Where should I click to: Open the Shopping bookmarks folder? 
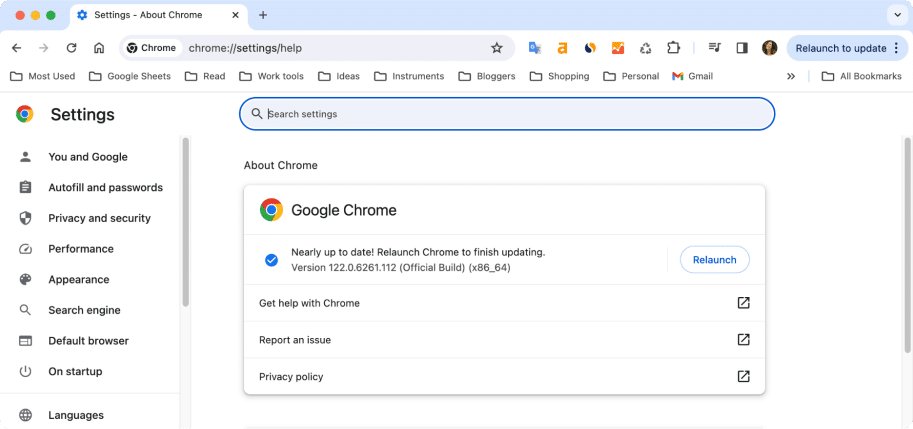click(560, 76)
